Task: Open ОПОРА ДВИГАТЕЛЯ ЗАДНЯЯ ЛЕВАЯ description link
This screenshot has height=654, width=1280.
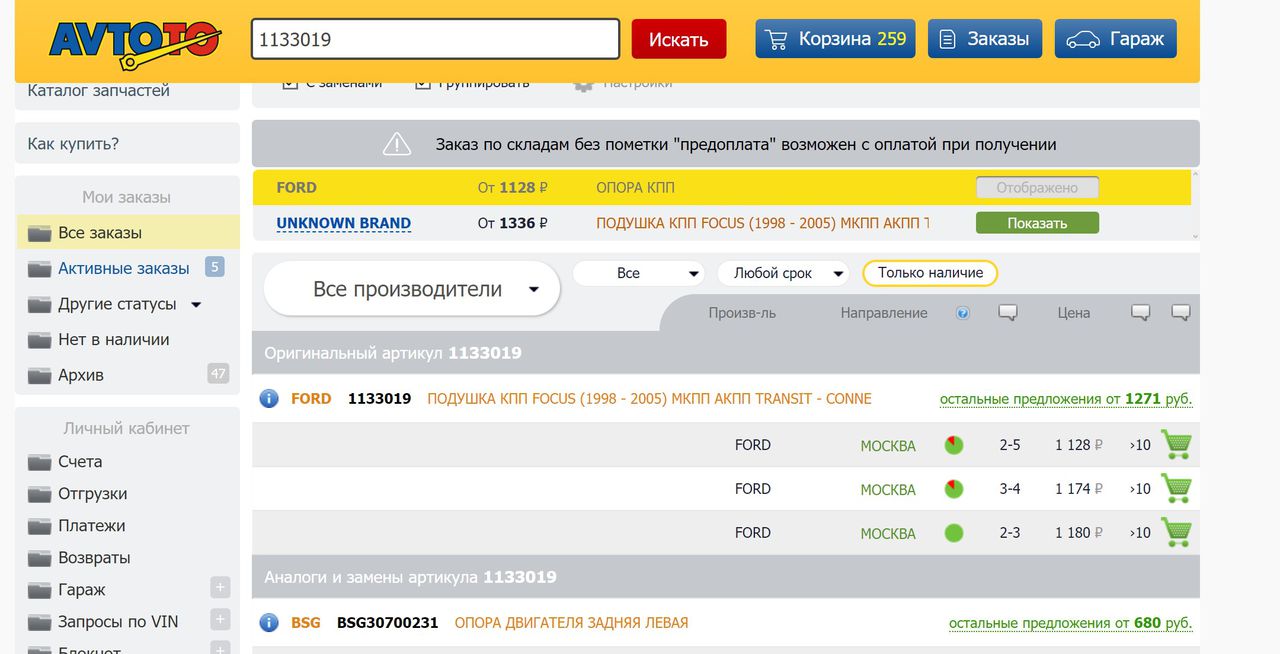Action: (x=571, y=622)
